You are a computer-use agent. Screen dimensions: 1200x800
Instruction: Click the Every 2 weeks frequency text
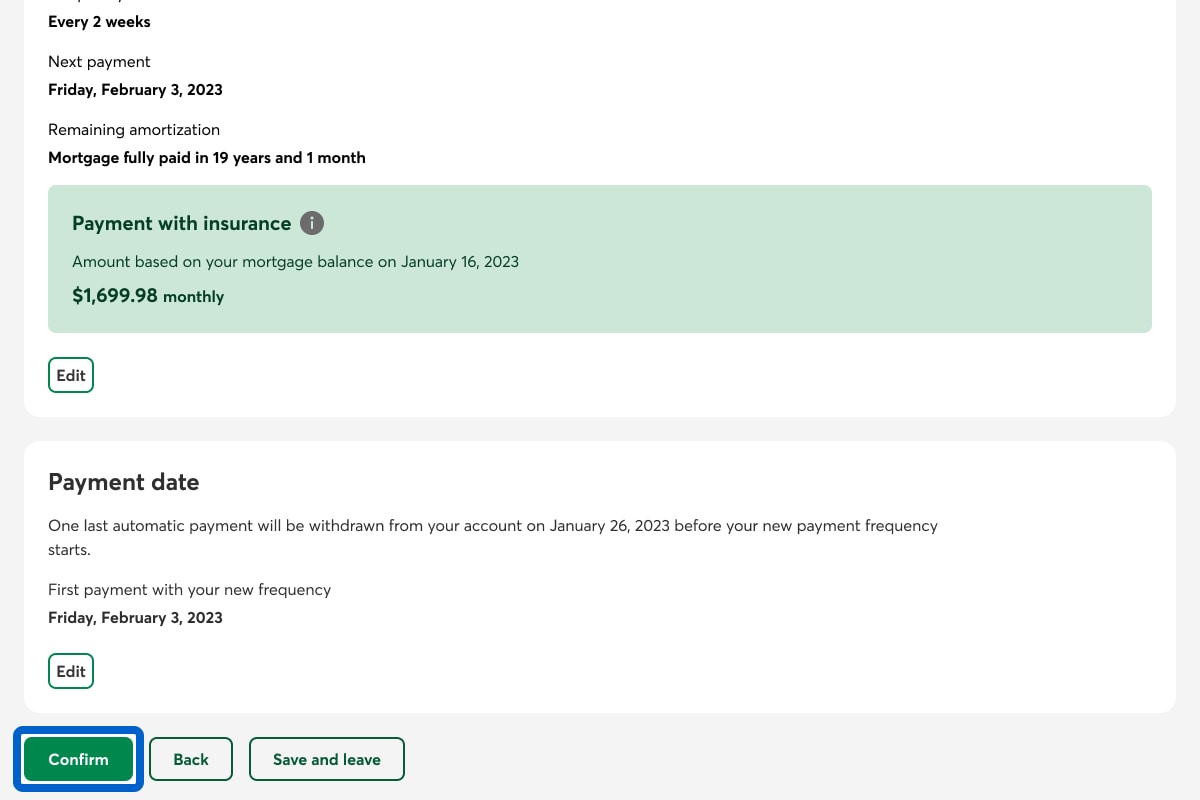pos(99,21)
